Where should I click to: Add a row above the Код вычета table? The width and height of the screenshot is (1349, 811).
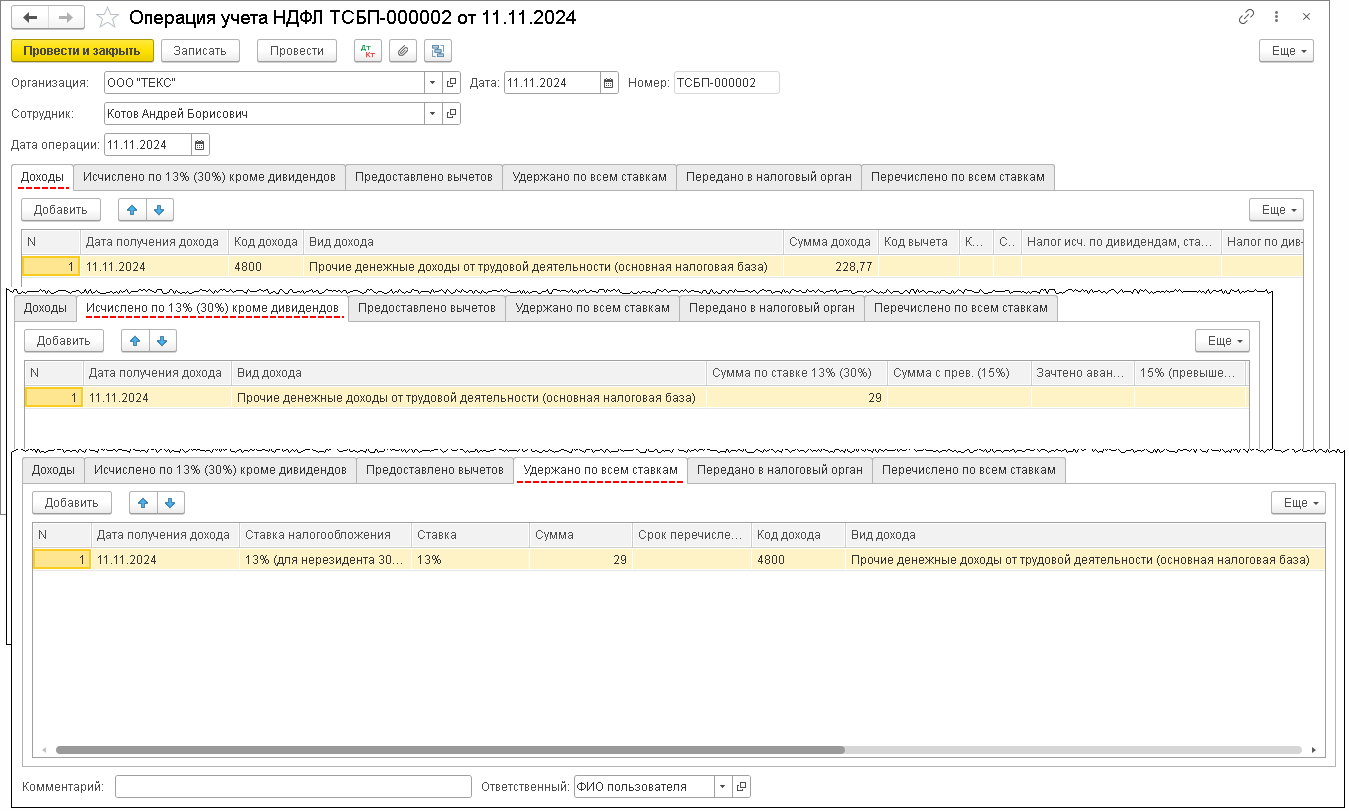point(61,210)
